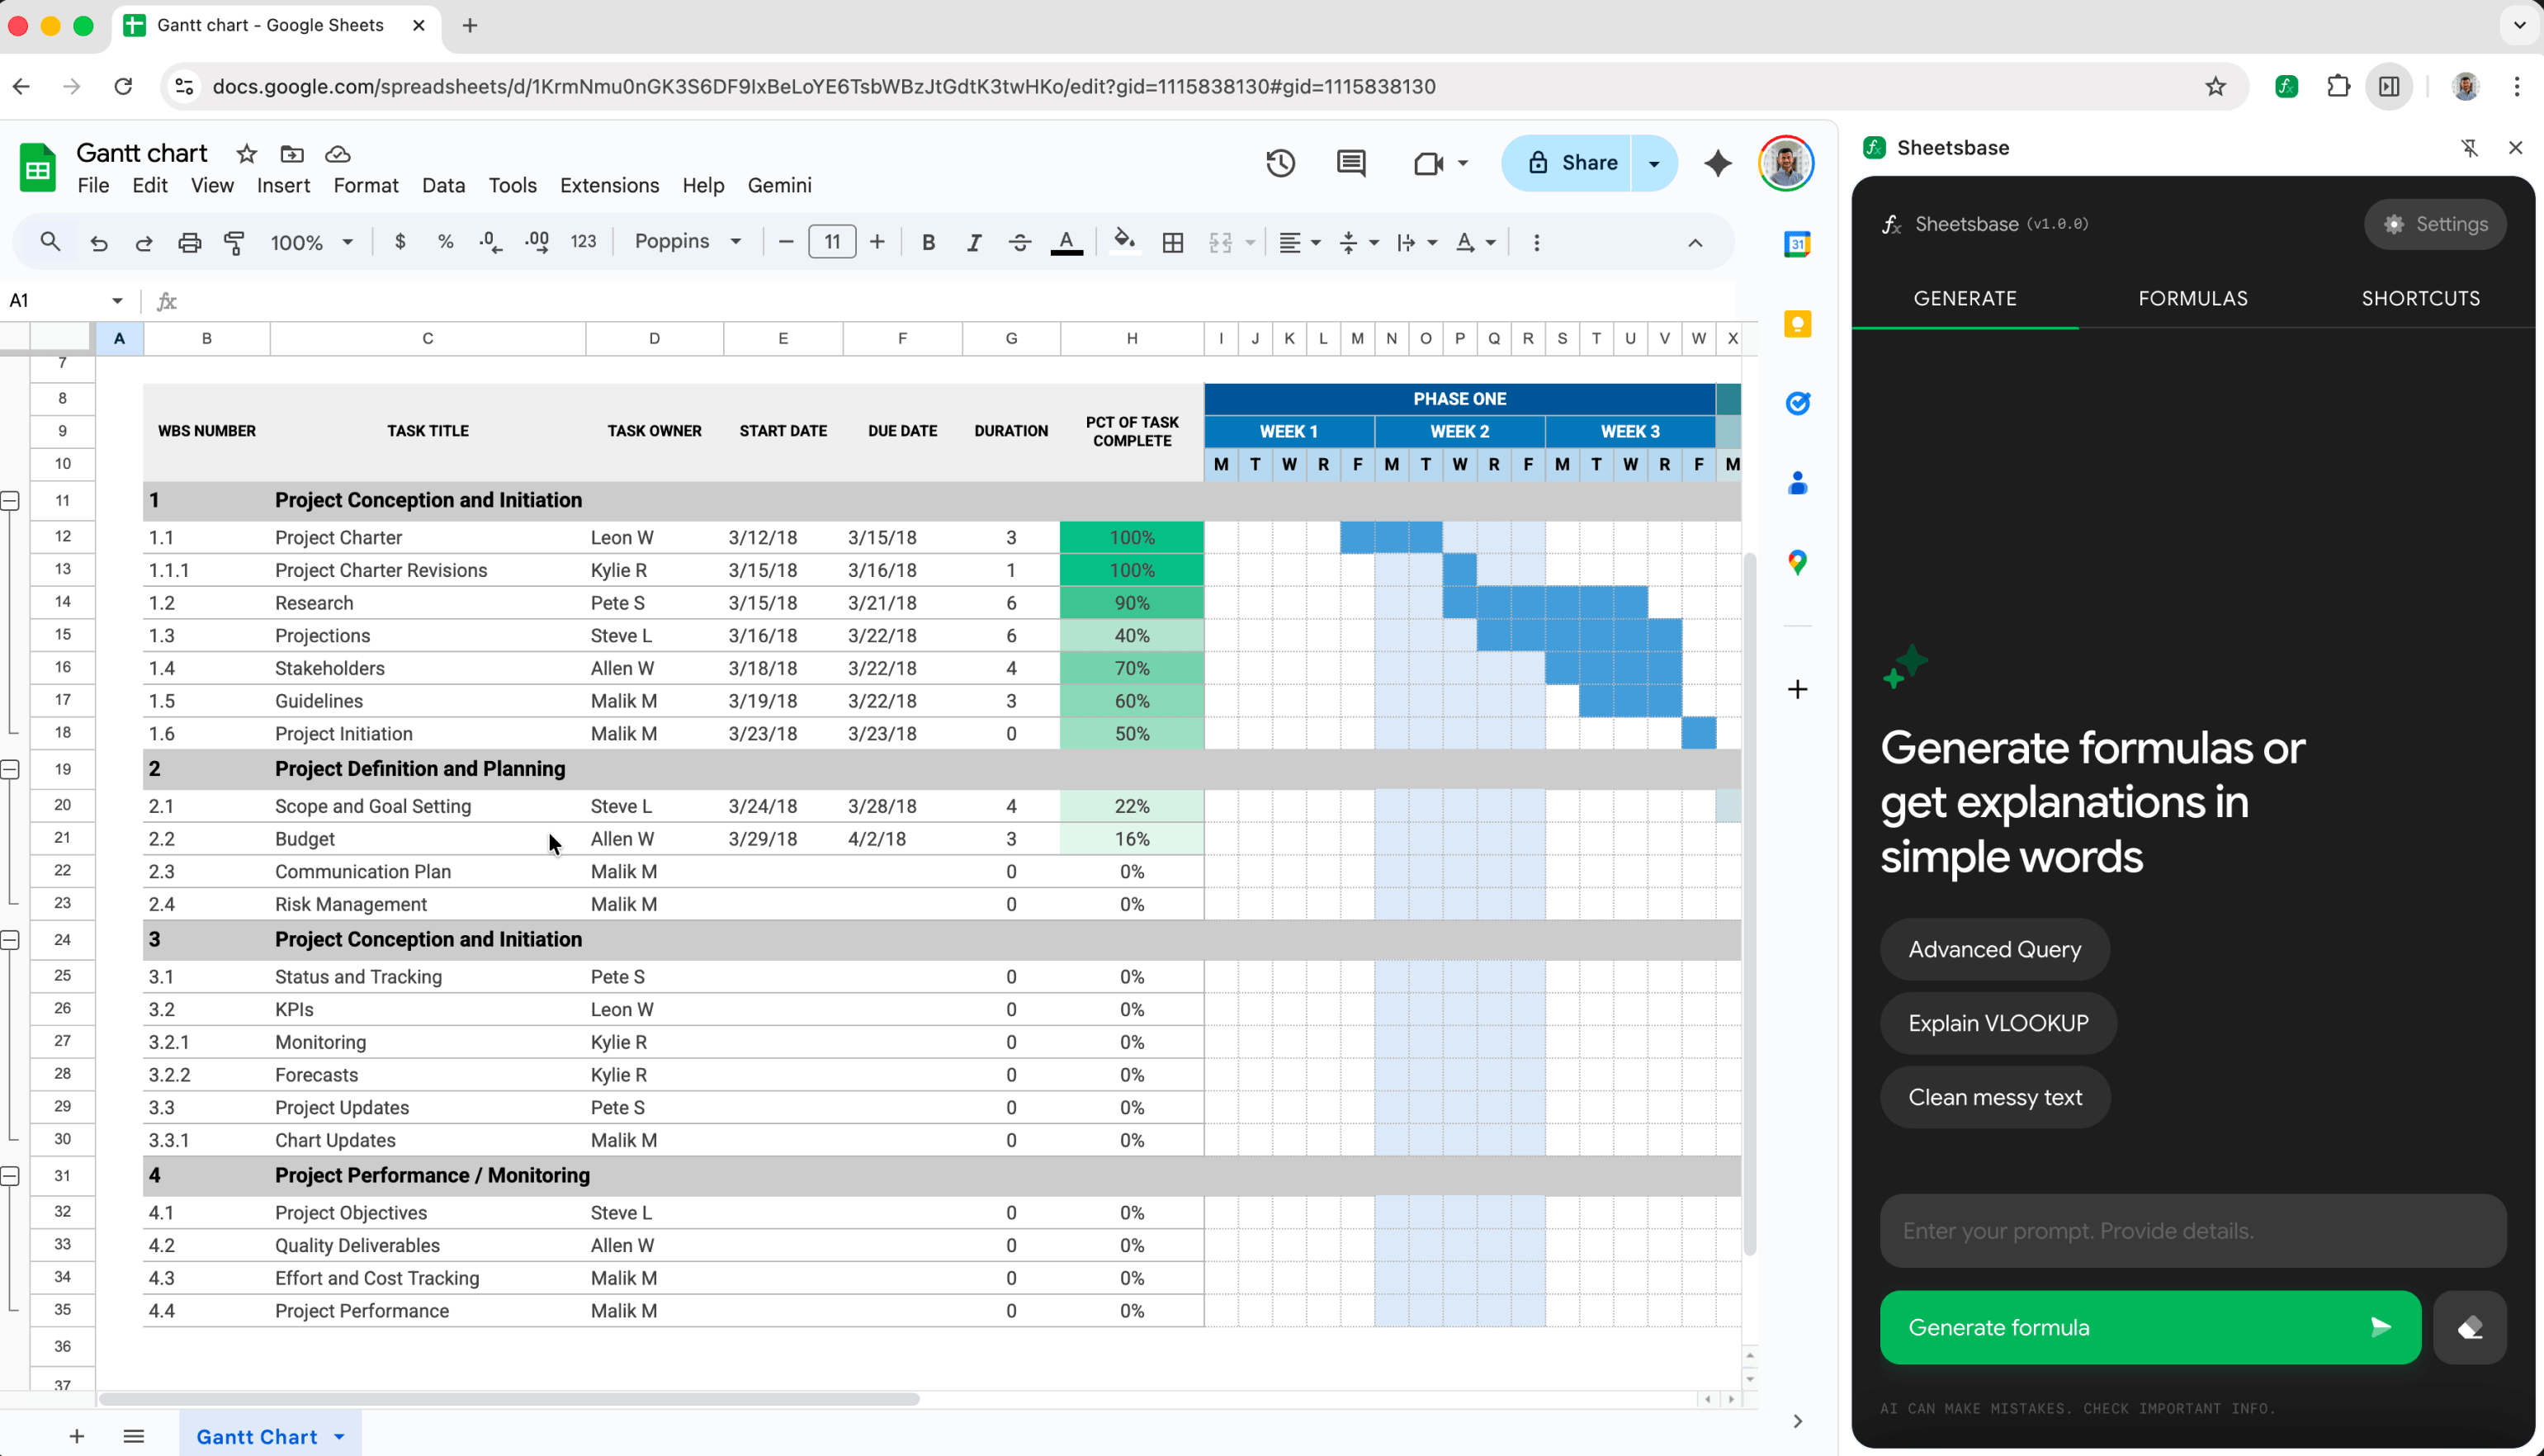Open Google Calendar in the side panel
Image resolution: width=2544 pixels, height=1456 pixels.
pyautogui.click(x=1797, y=243)
